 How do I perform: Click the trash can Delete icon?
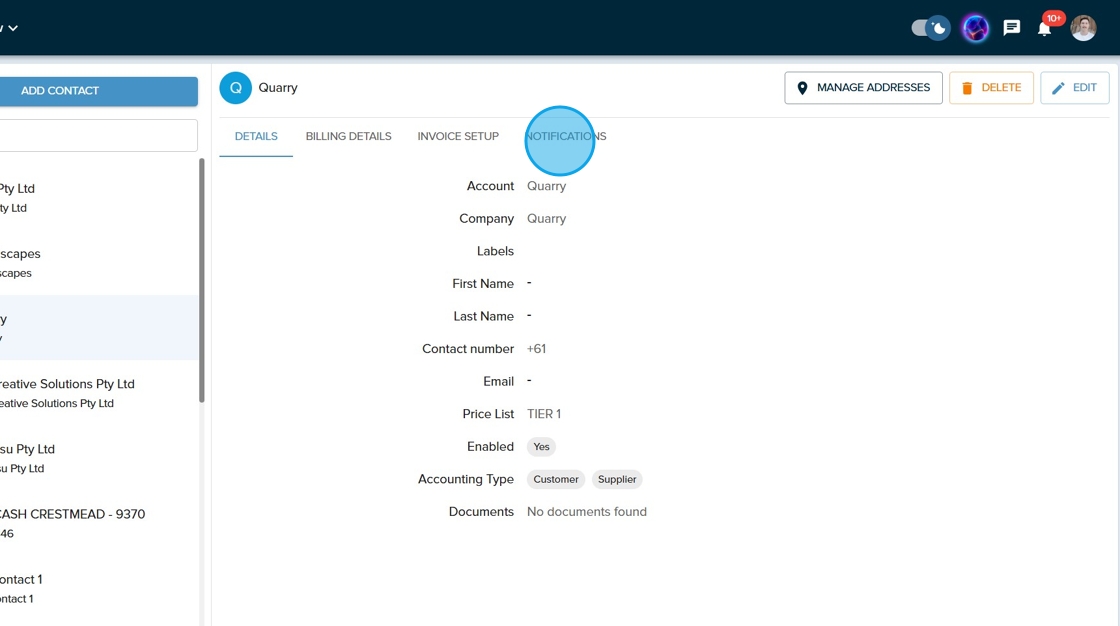(x=967, y=88)
